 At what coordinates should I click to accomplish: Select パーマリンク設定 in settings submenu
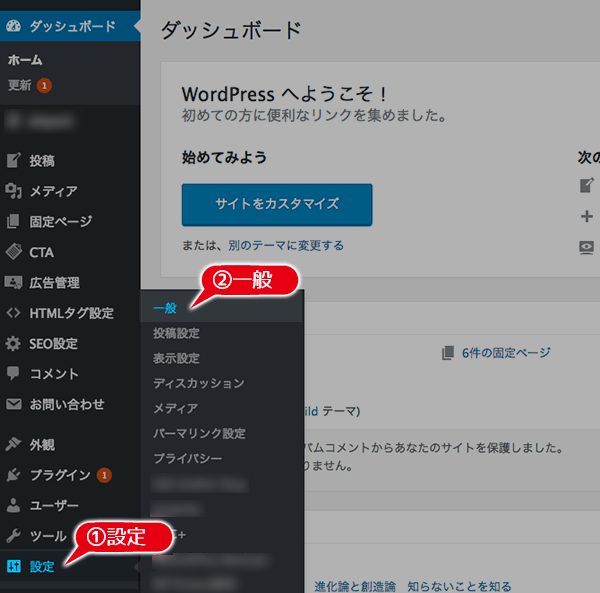pyautogui.click(x=199, y=433)
